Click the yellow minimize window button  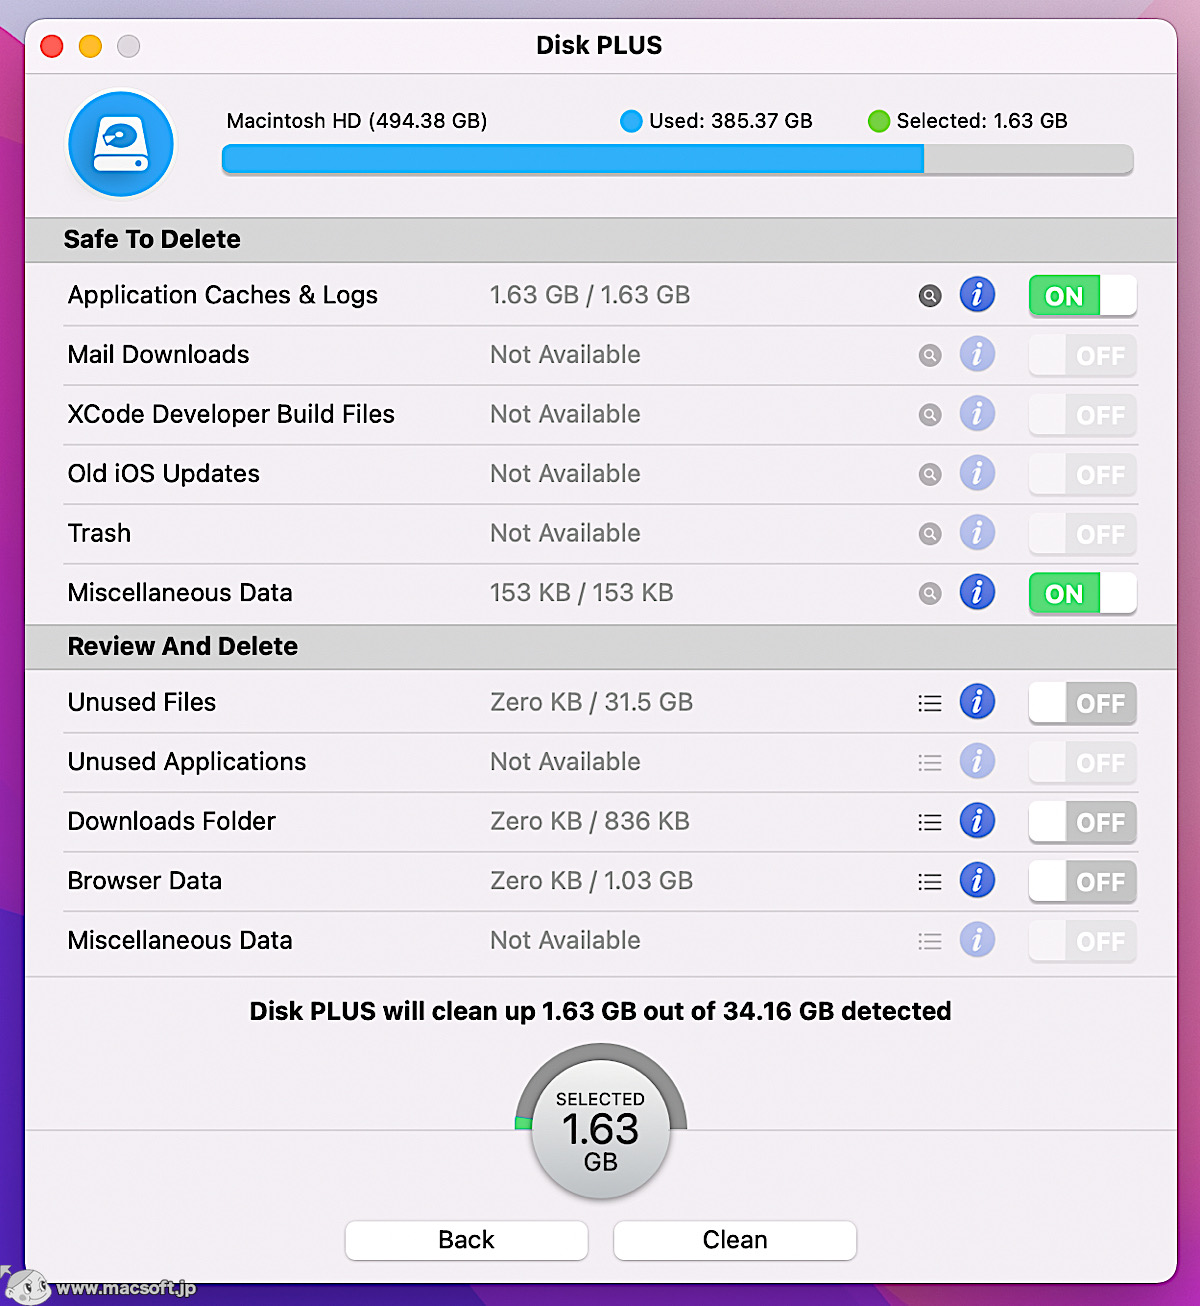point(90,46)
